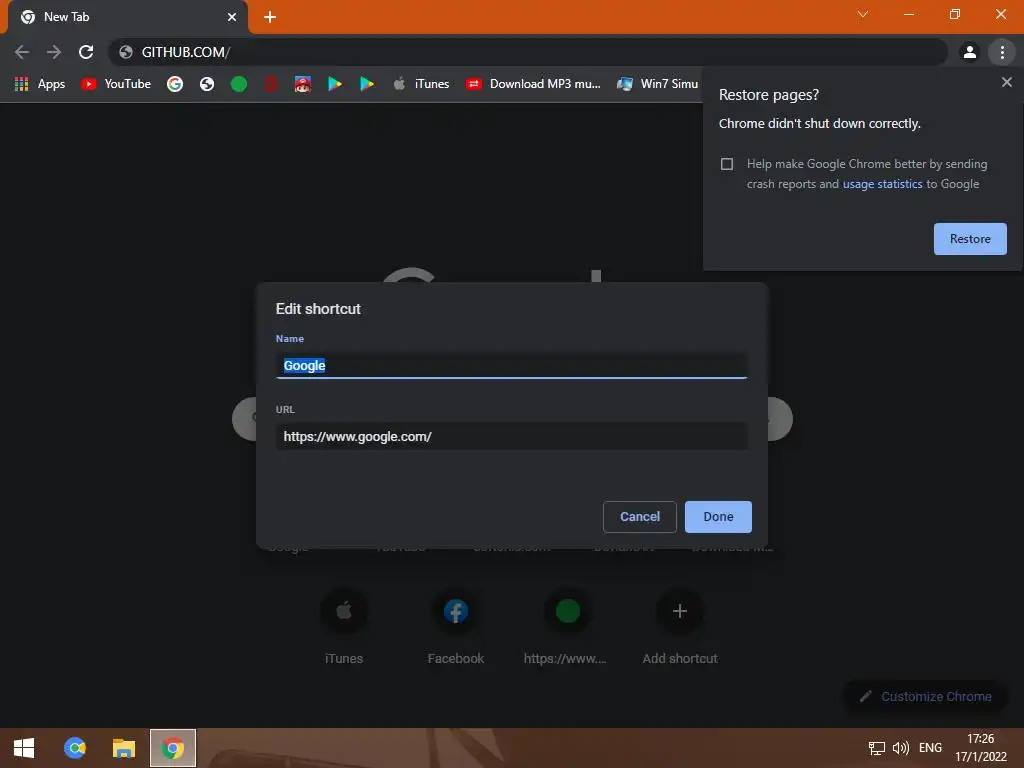Image resolution: width=1024 pixels, height=768 pixels.
Task: Open the iTunes bookmark
Action: [x=421, y=84]
